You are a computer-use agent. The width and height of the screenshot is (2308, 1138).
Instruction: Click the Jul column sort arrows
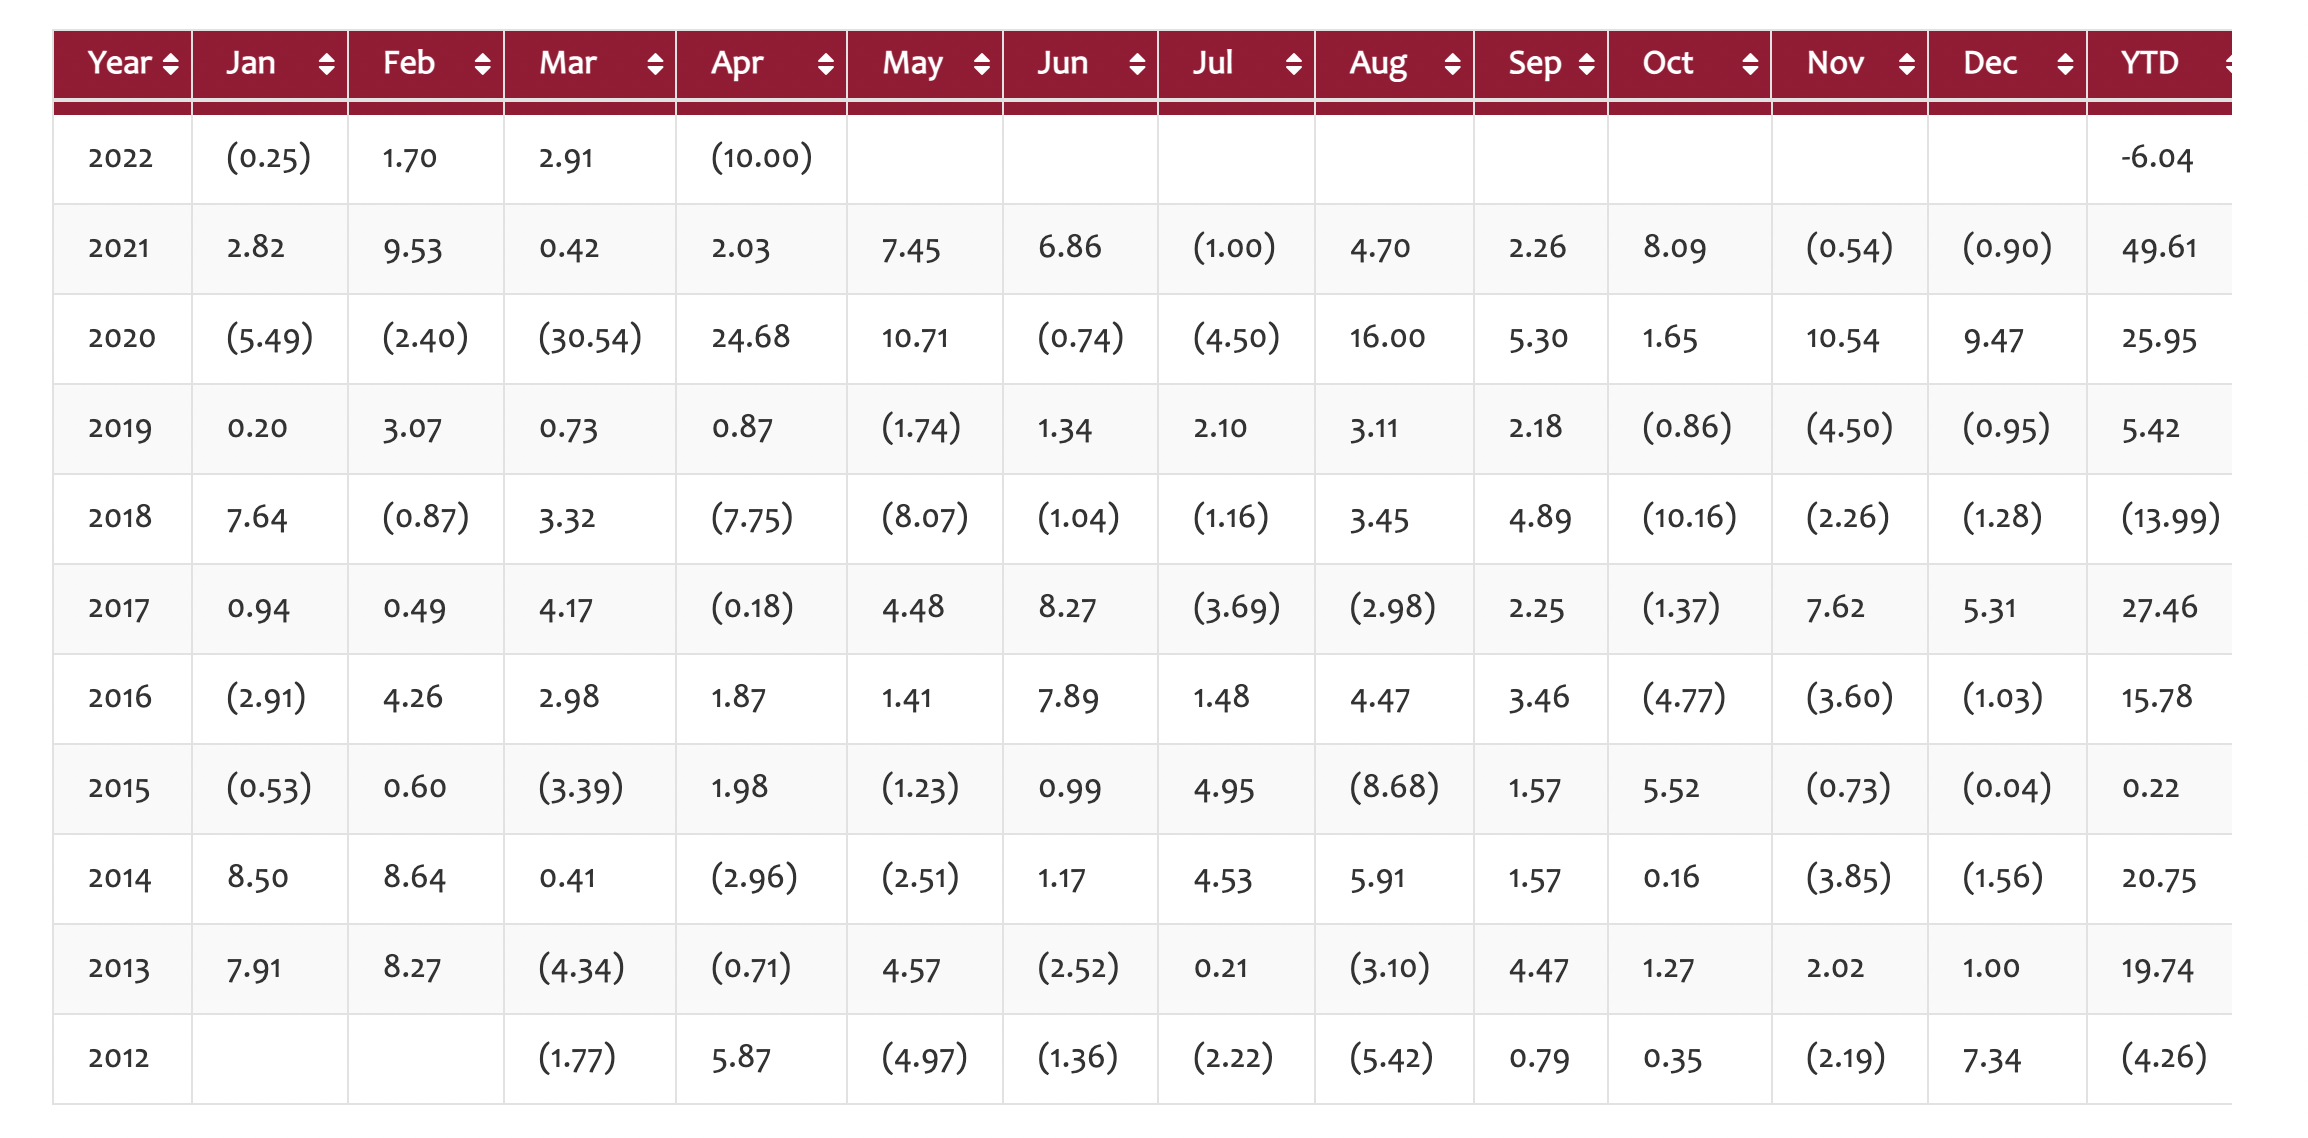pyautogui.click(x=1293, y=64)
